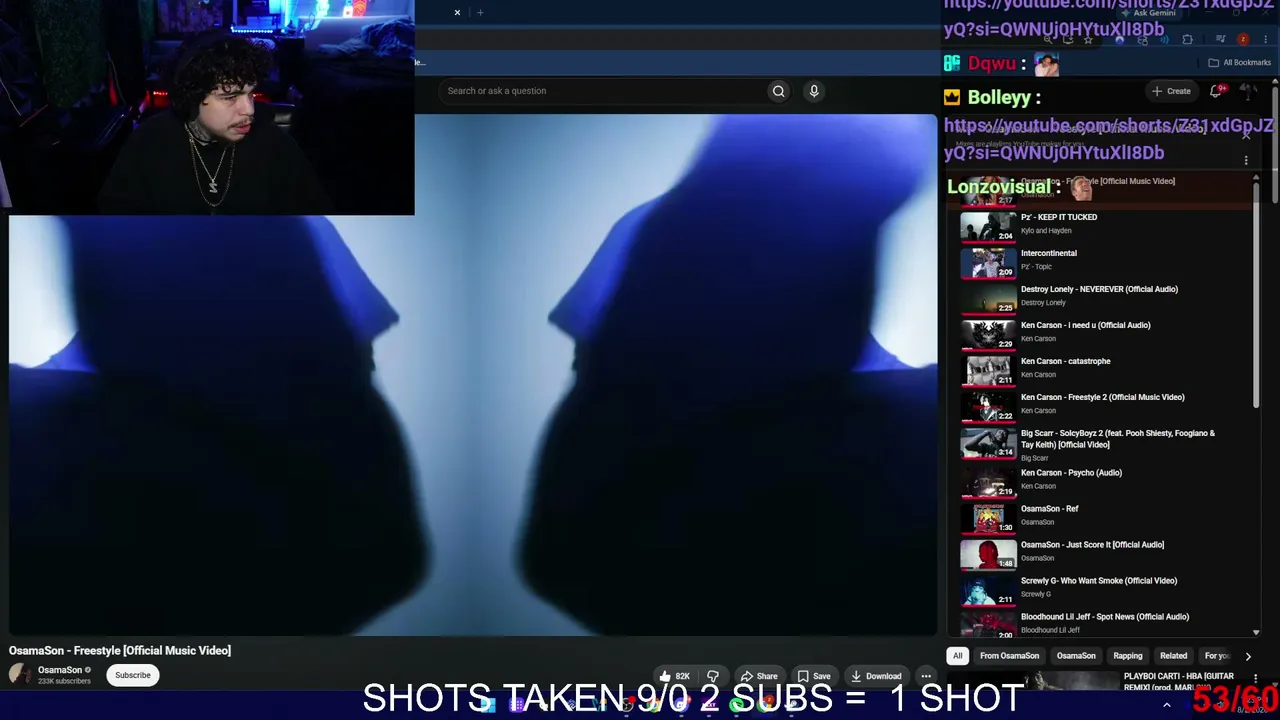The height and width of the screenshot is (720, 1280).
Task: Click the Create button
Action: point(1171,91)
